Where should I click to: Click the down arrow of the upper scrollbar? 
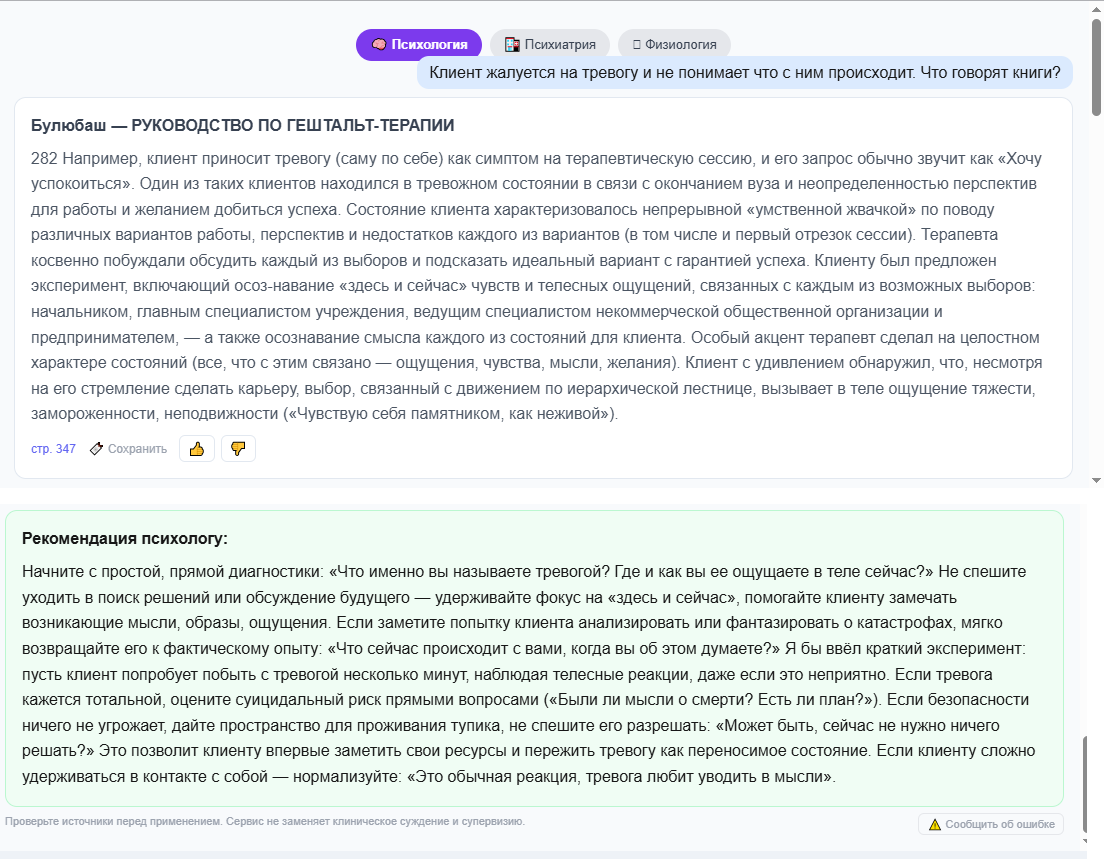[x=1096, y=480]
